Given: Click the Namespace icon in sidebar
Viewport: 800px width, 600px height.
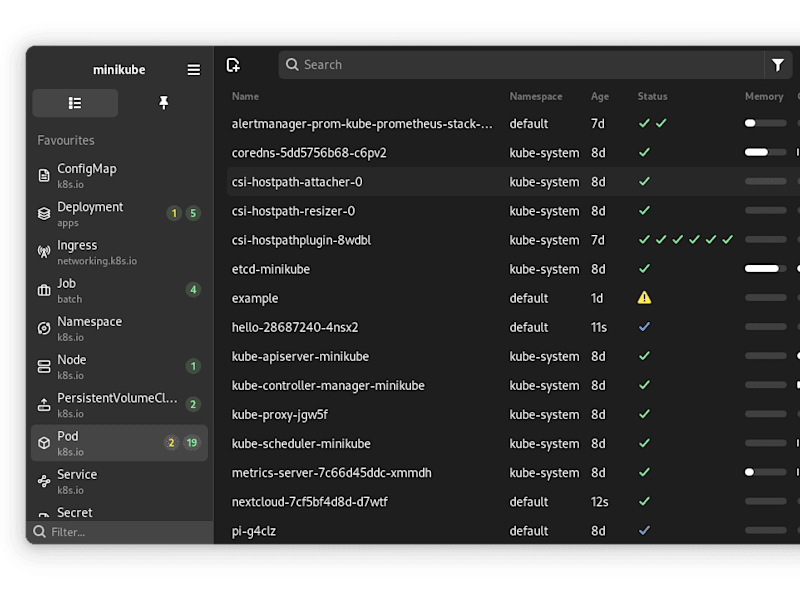Looking at the screenshot, I should [44, 328].
